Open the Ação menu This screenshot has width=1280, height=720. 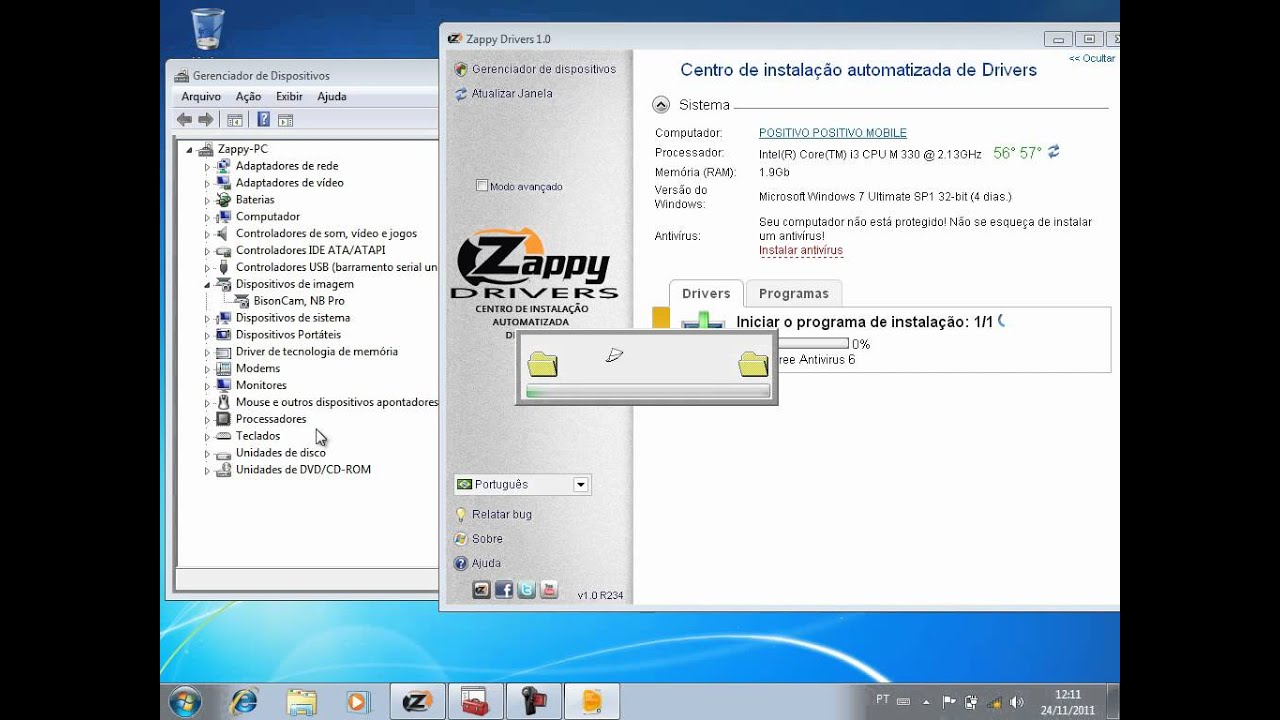[x=248, y=97]
